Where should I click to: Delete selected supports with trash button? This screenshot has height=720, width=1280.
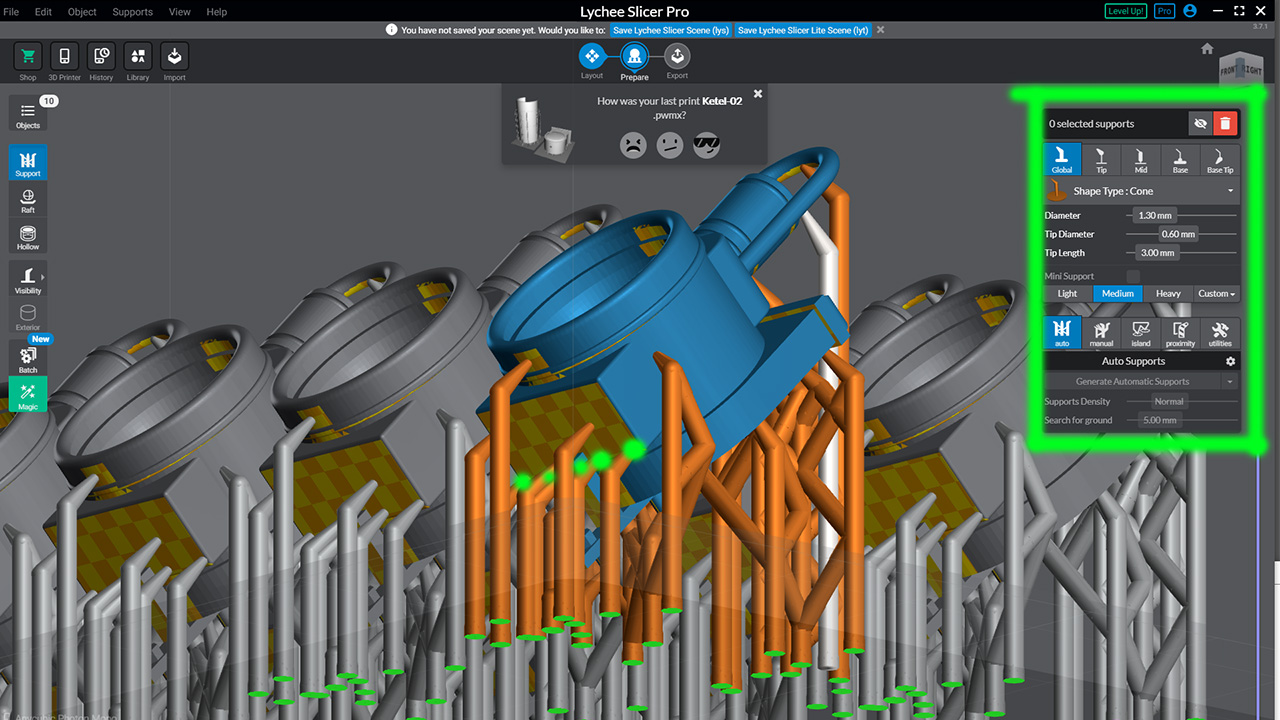[x=1225, y=124]
